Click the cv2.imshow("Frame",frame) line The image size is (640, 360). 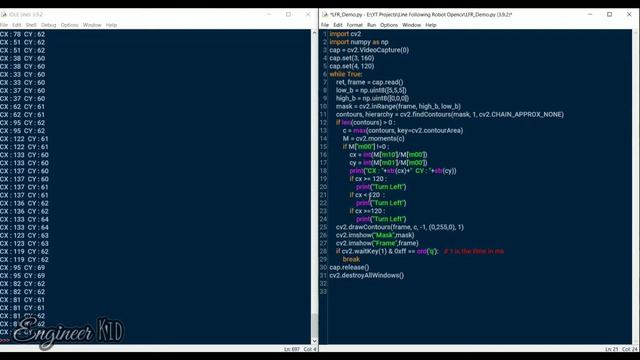377,243
